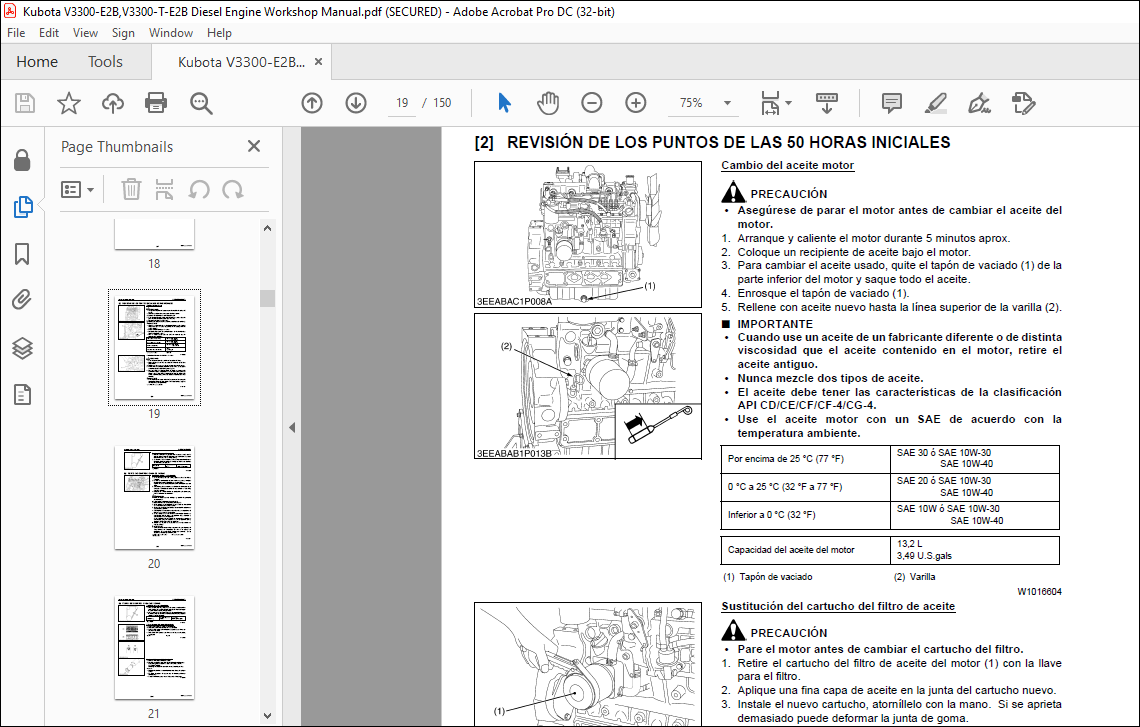Select page 18 thumbnail

click(154, 234)
